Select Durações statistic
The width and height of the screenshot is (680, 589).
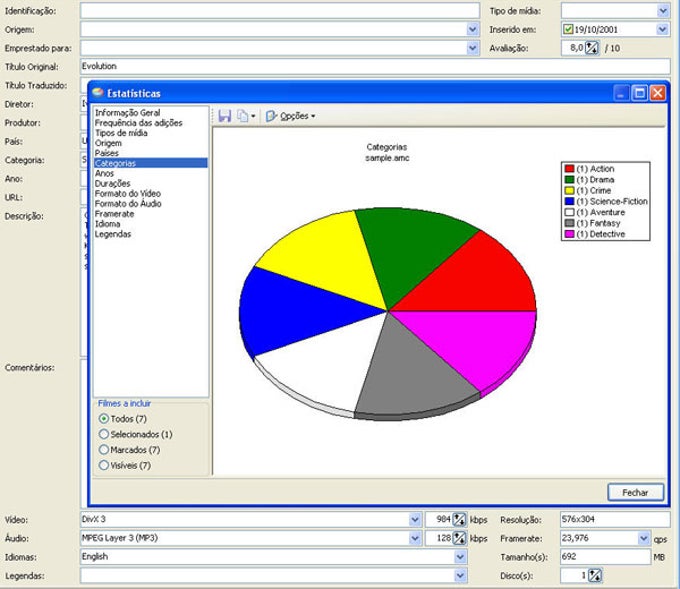click(112, 183)
